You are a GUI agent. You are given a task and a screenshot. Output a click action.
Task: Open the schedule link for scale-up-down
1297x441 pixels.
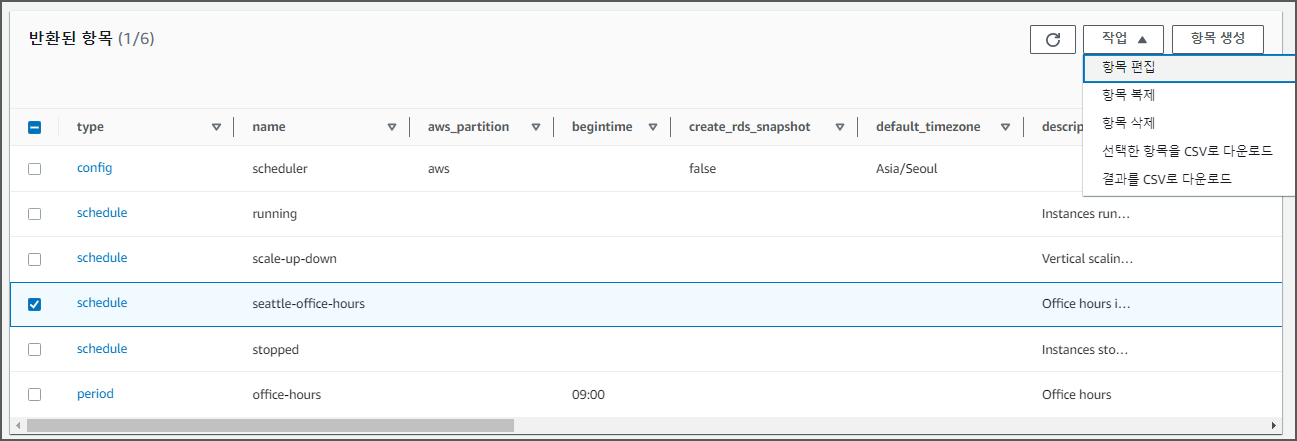tap(102, 258)
